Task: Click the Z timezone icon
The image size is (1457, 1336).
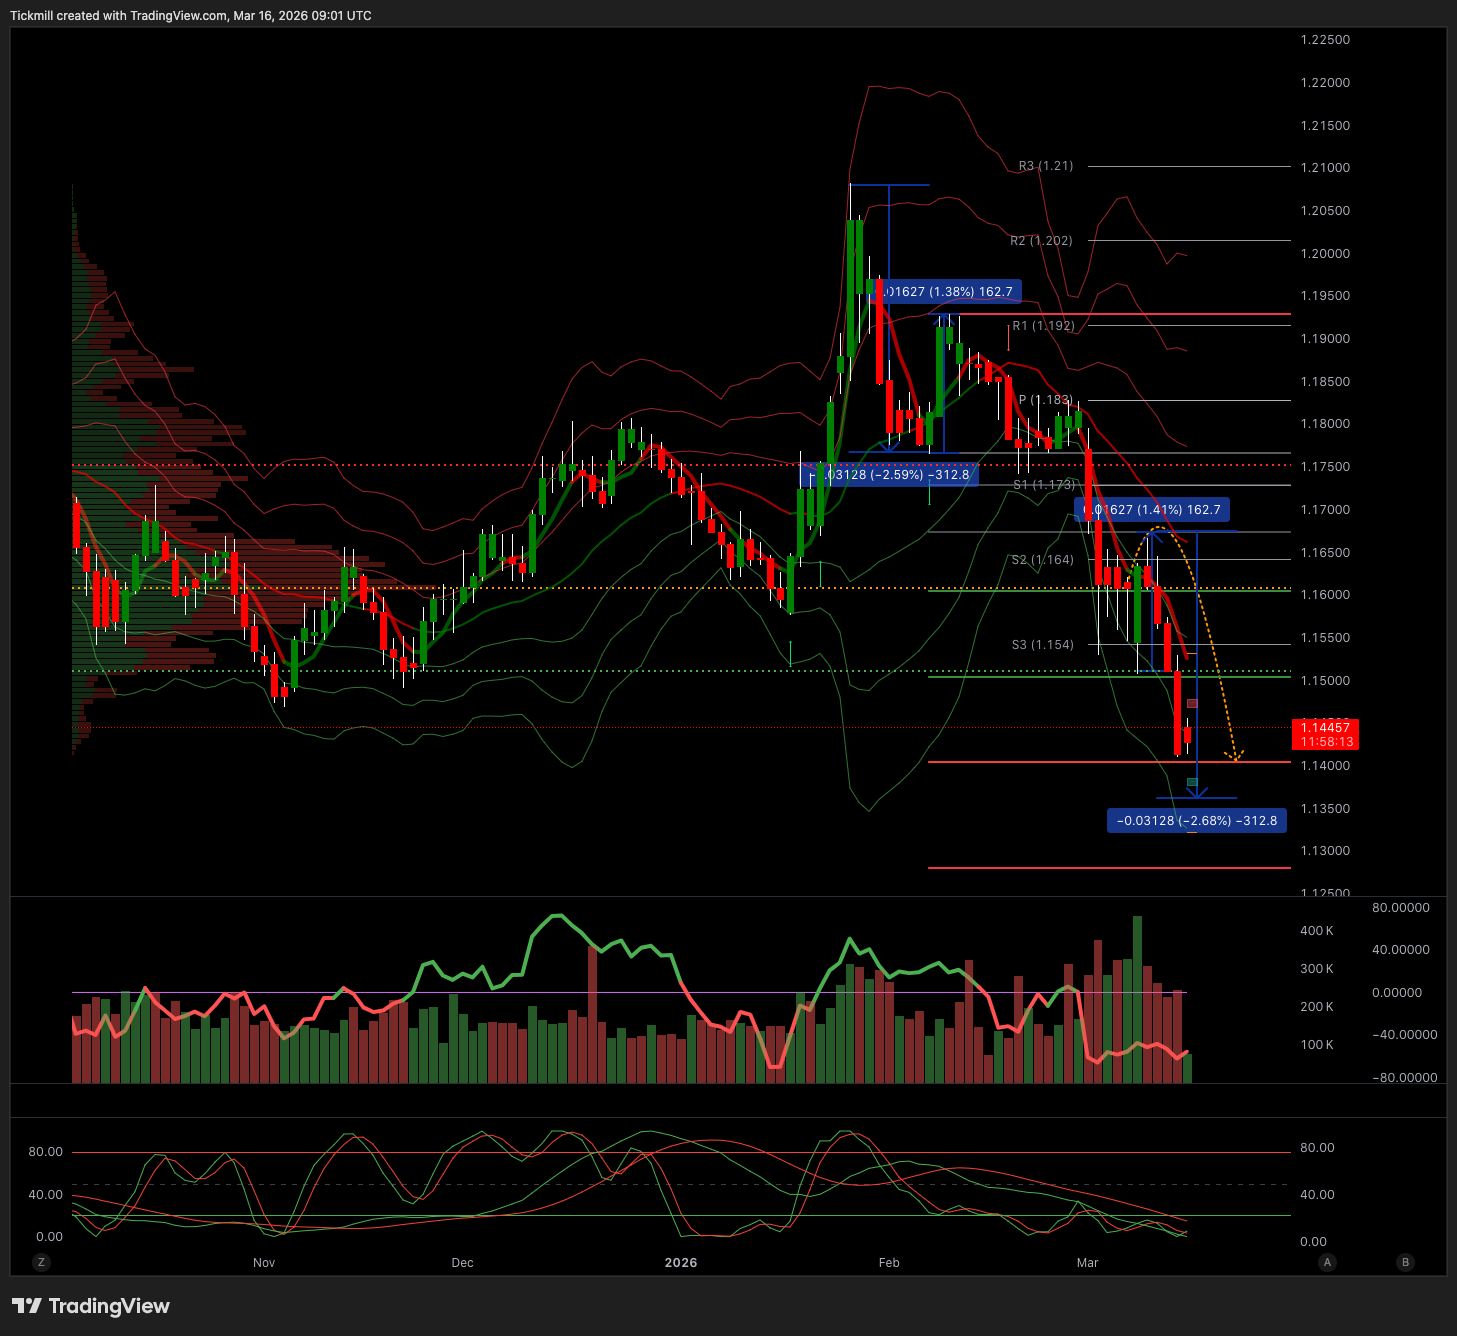Action: [x=41, y=1262]
